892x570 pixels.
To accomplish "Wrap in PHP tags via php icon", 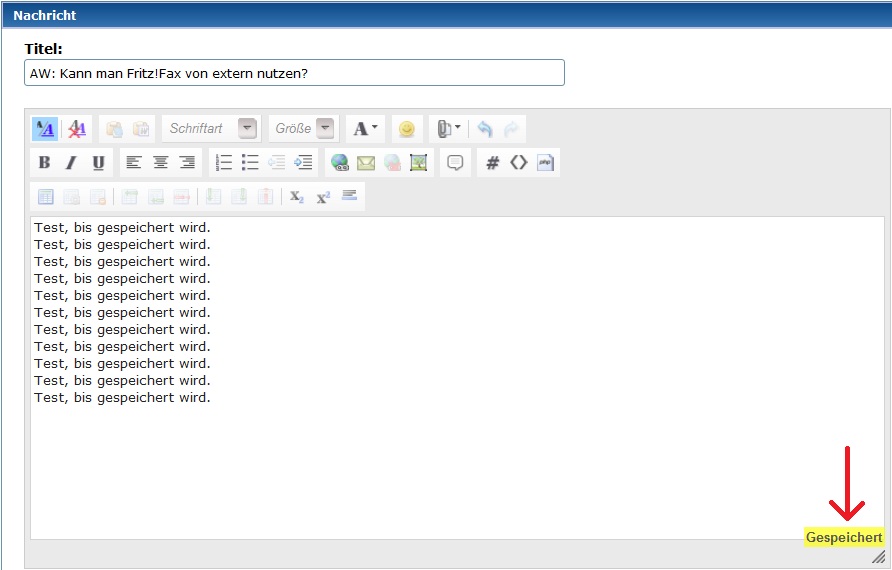I will tap(545, 163).
